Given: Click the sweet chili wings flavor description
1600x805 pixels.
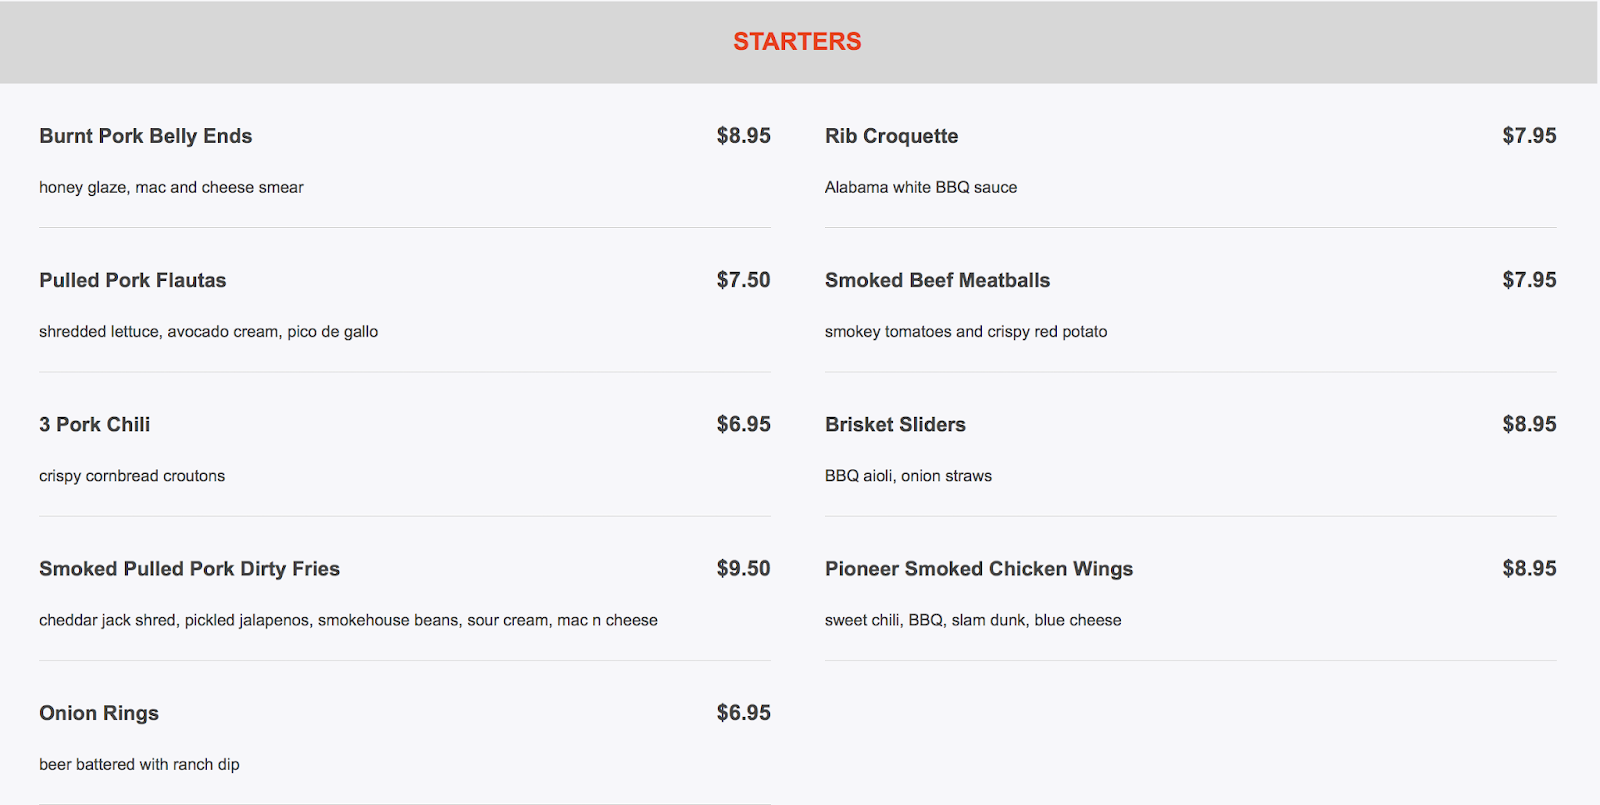Looking at the screenshot, I should click(972, 620).
